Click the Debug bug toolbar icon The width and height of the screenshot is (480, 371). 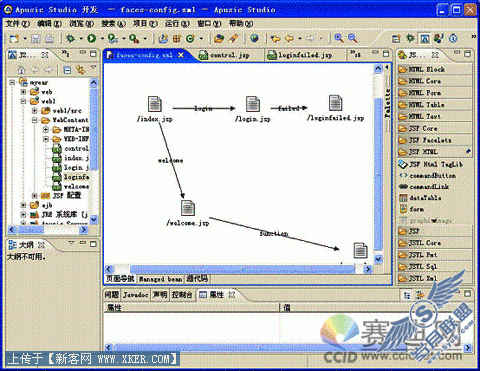tap(71, 39)
